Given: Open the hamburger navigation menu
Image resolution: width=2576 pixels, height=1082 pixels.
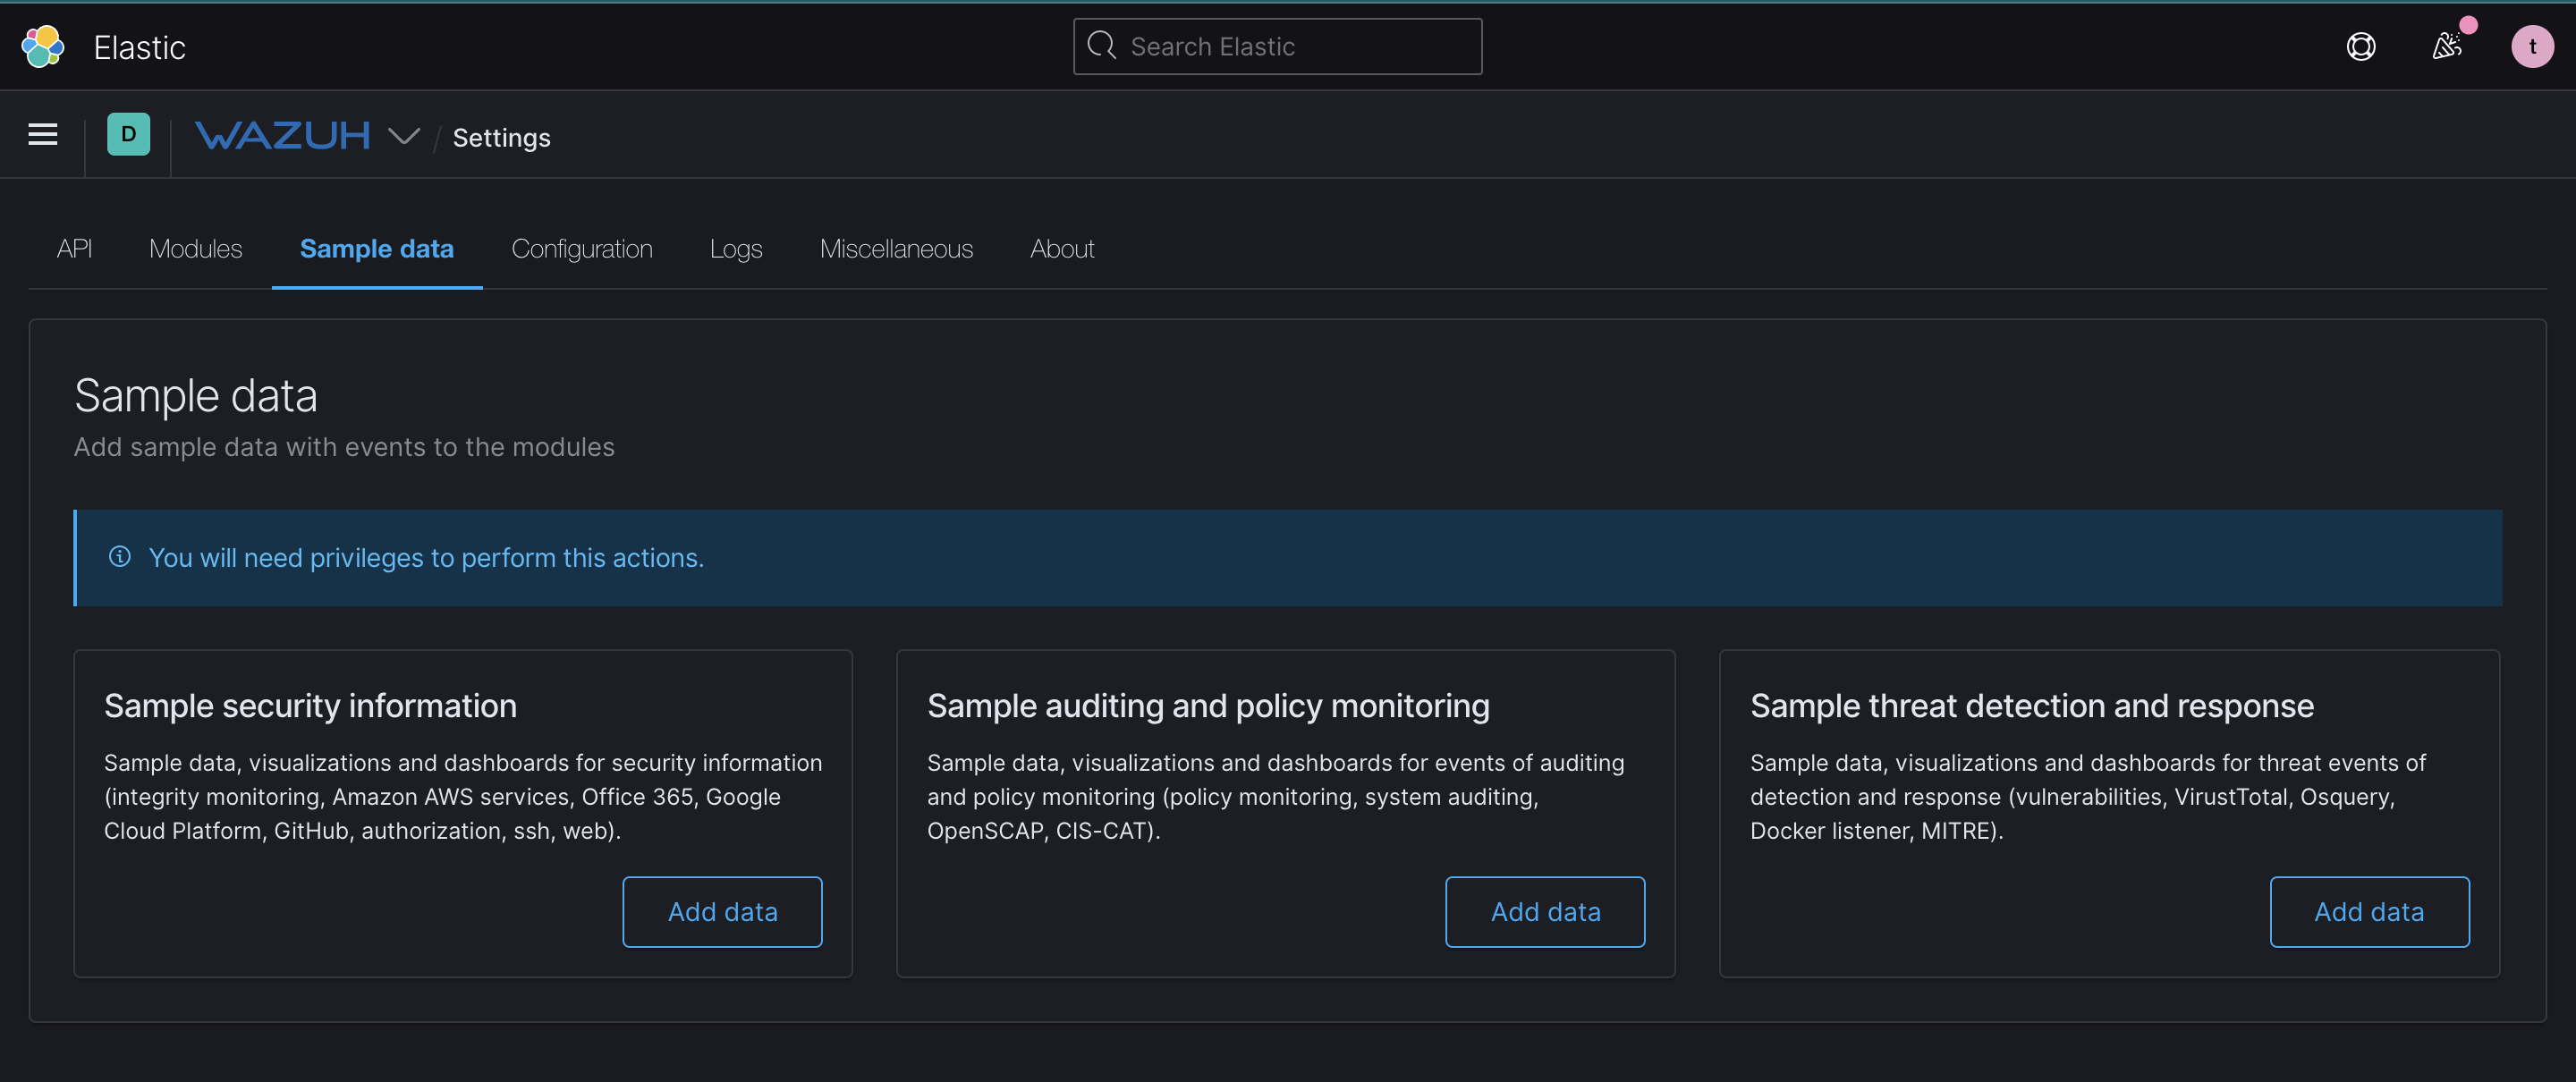Looking at the screenshot, I should (x=42, y=135).
